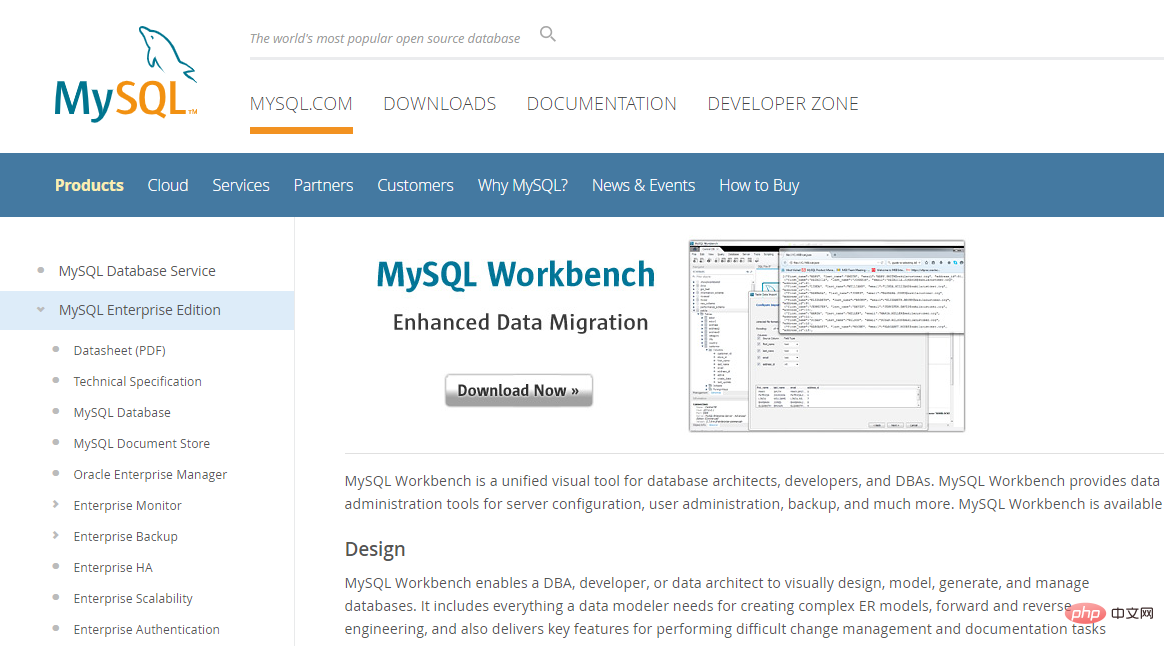The width and height of the screenshot is (1164, 646).
Task: Click the MySQL Workbench screenshot thumbnail
Action: (826, 336)
